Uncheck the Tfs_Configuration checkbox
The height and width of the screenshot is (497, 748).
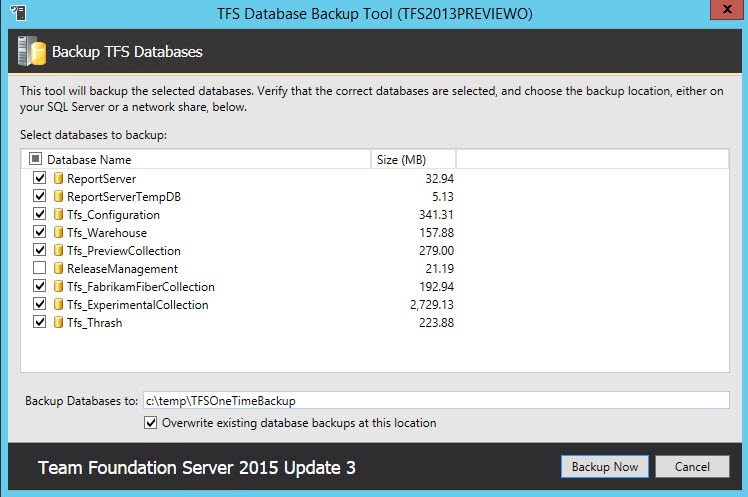(40, 214)
